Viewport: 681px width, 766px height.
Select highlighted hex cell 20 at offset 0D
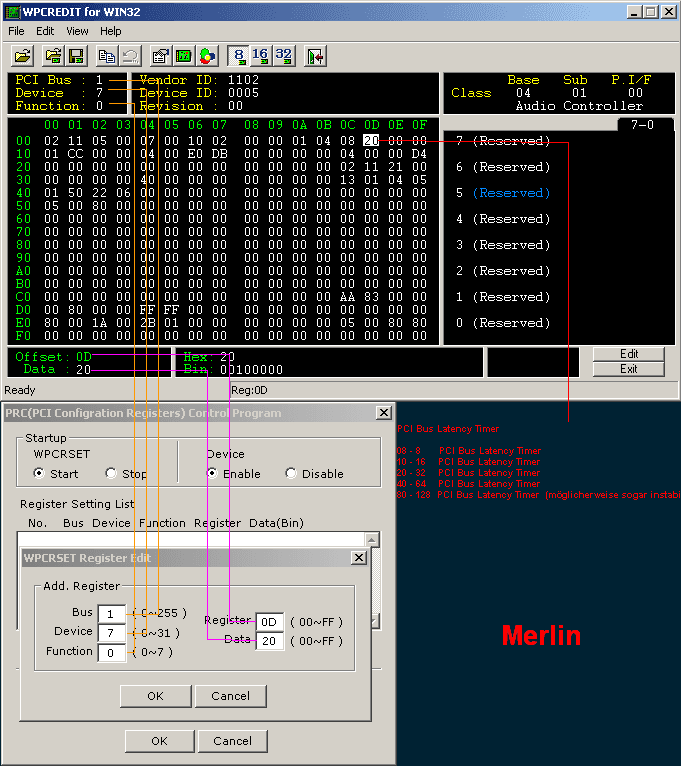(371, 141)
